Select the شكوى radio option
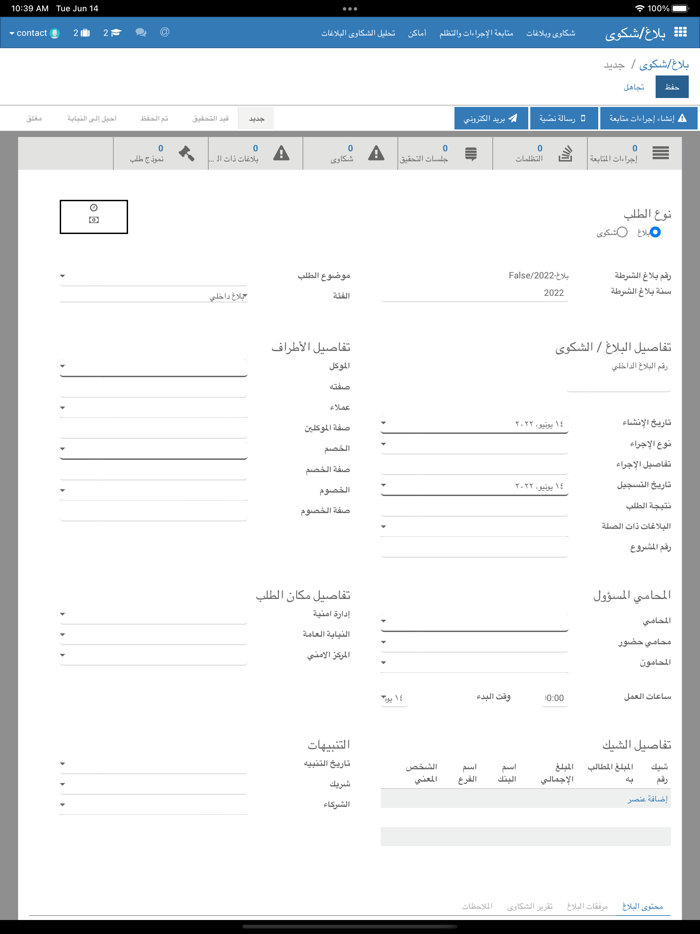 click(x=621, y=232)
